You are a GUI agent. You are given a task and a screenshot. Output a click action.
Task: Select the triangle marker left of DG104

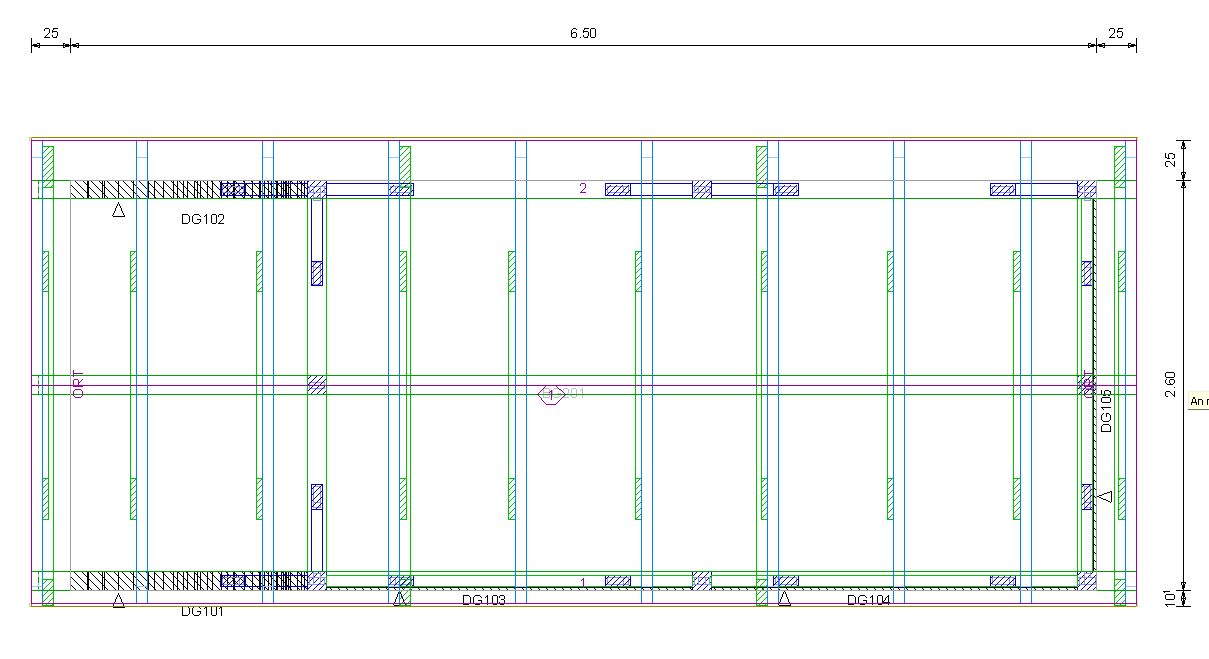click(784, 598)
